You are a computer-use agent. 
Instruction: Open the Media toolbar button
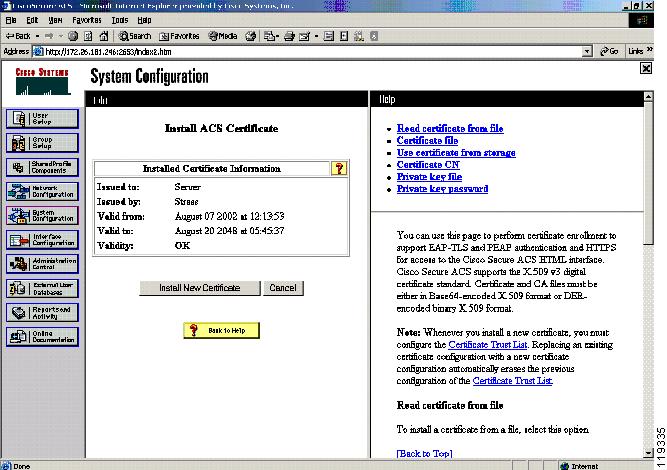[223, 37]
